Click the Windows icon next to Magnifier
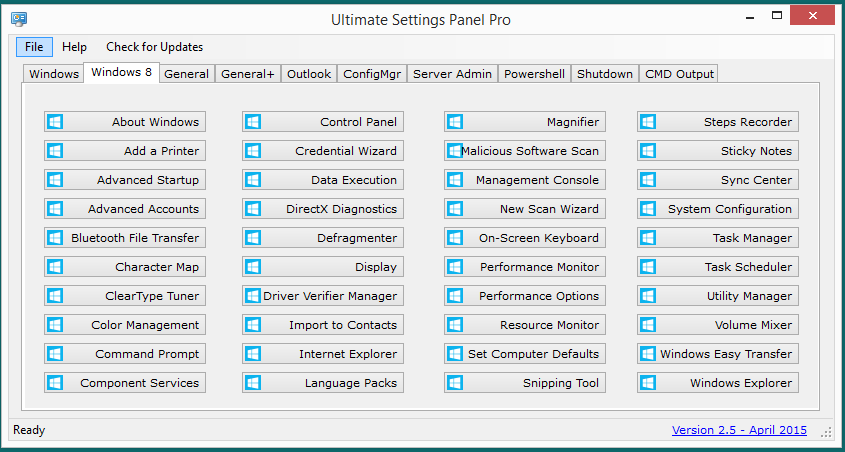This screenshot has width=845, height=452. (455, 122)
